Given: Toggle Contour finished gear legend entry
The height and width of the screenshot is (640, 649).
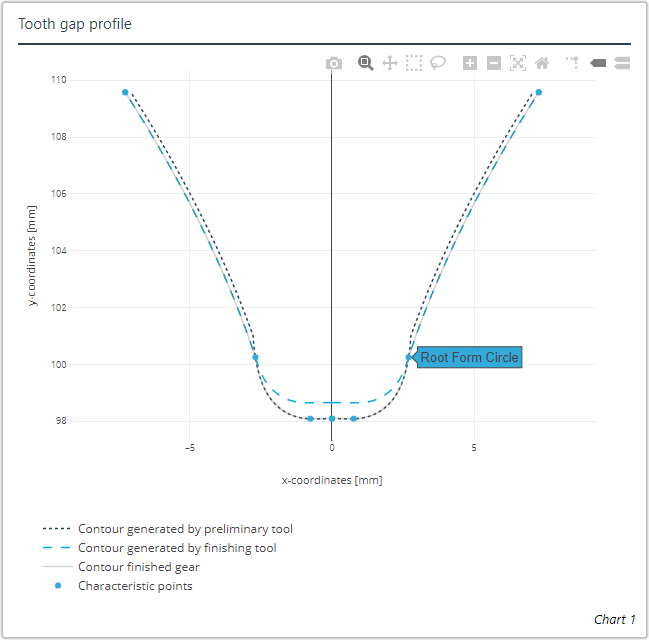Looking at the screenshot, I should click(121, 567).
